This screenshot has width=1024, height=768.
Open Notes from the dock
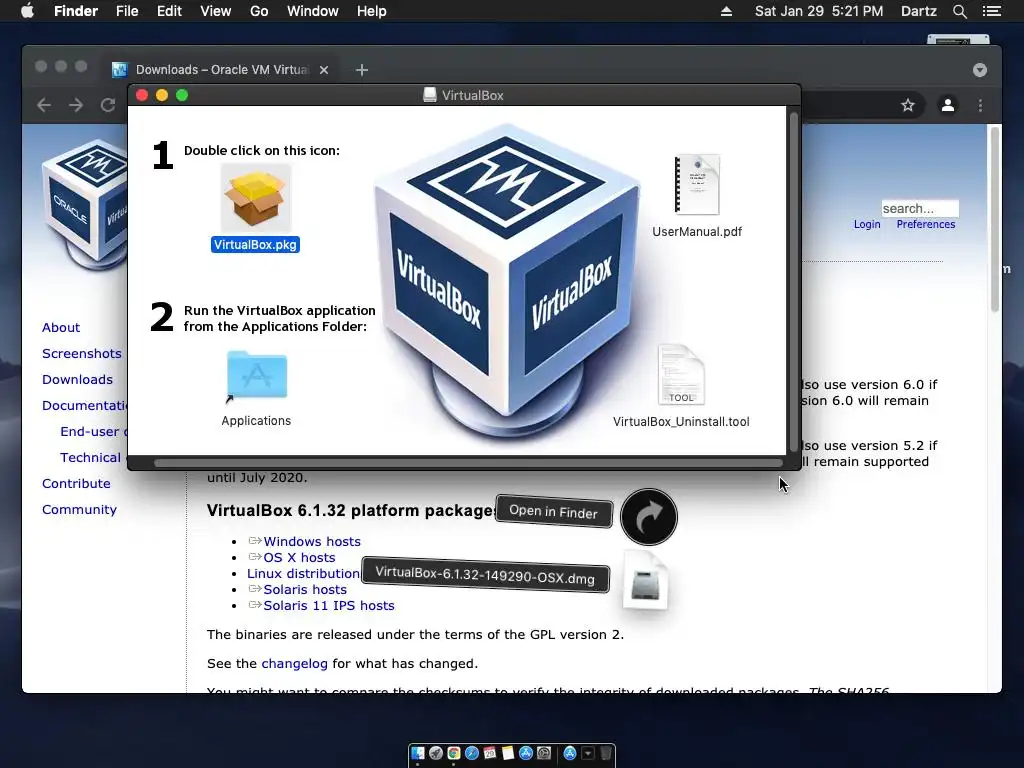(x=508, y=753)
